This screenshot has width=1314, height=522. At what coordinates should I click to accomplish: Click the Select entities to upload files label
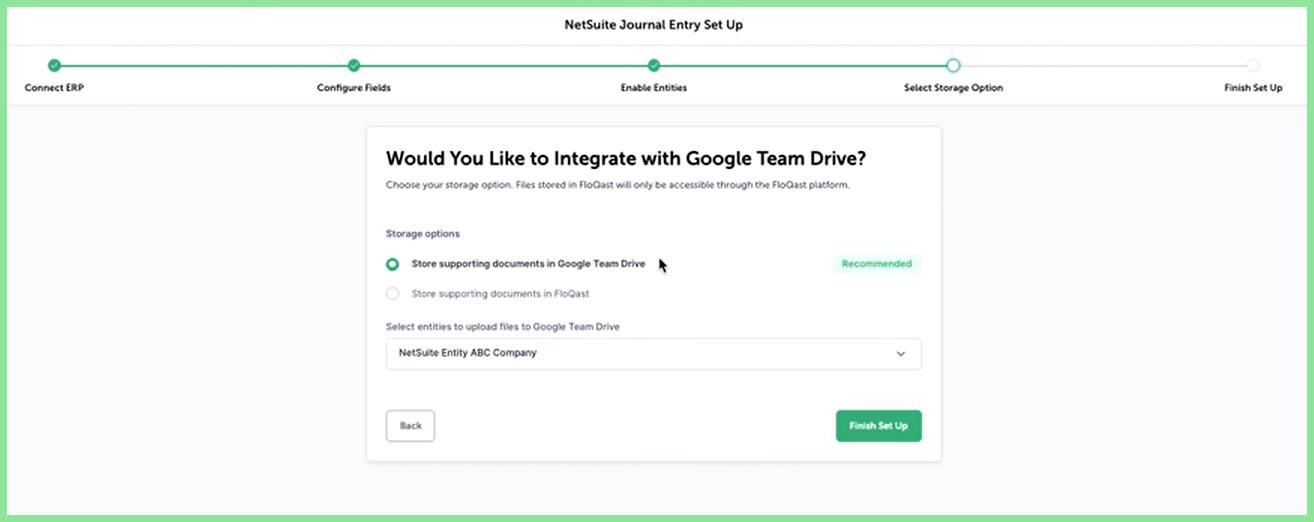point(503,327)
